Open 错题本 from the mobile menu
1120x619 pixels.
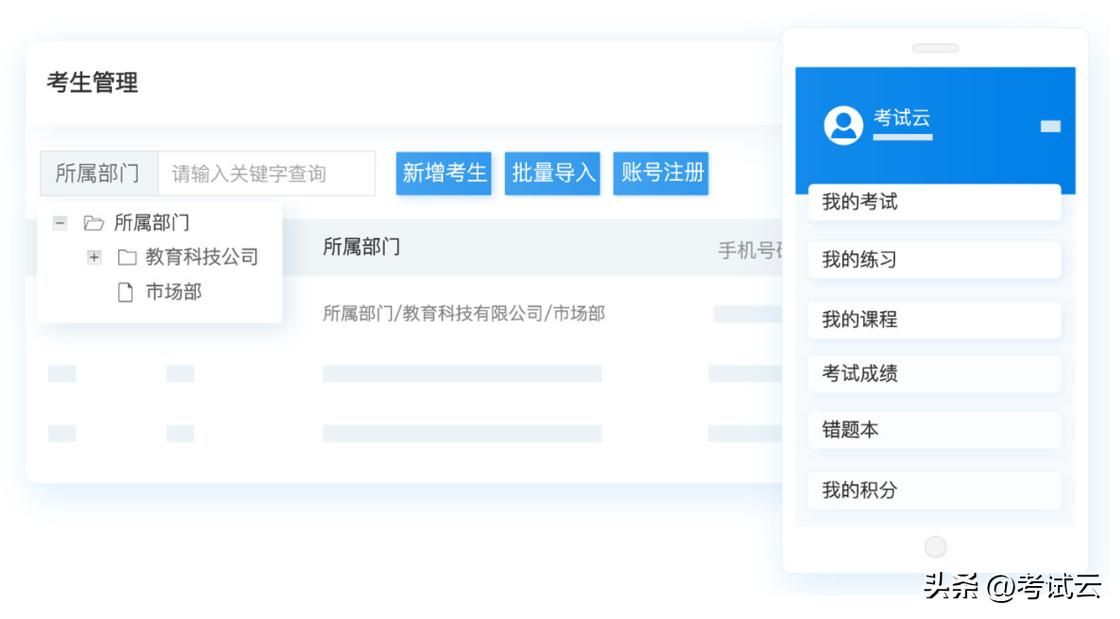tap(935, 430)
